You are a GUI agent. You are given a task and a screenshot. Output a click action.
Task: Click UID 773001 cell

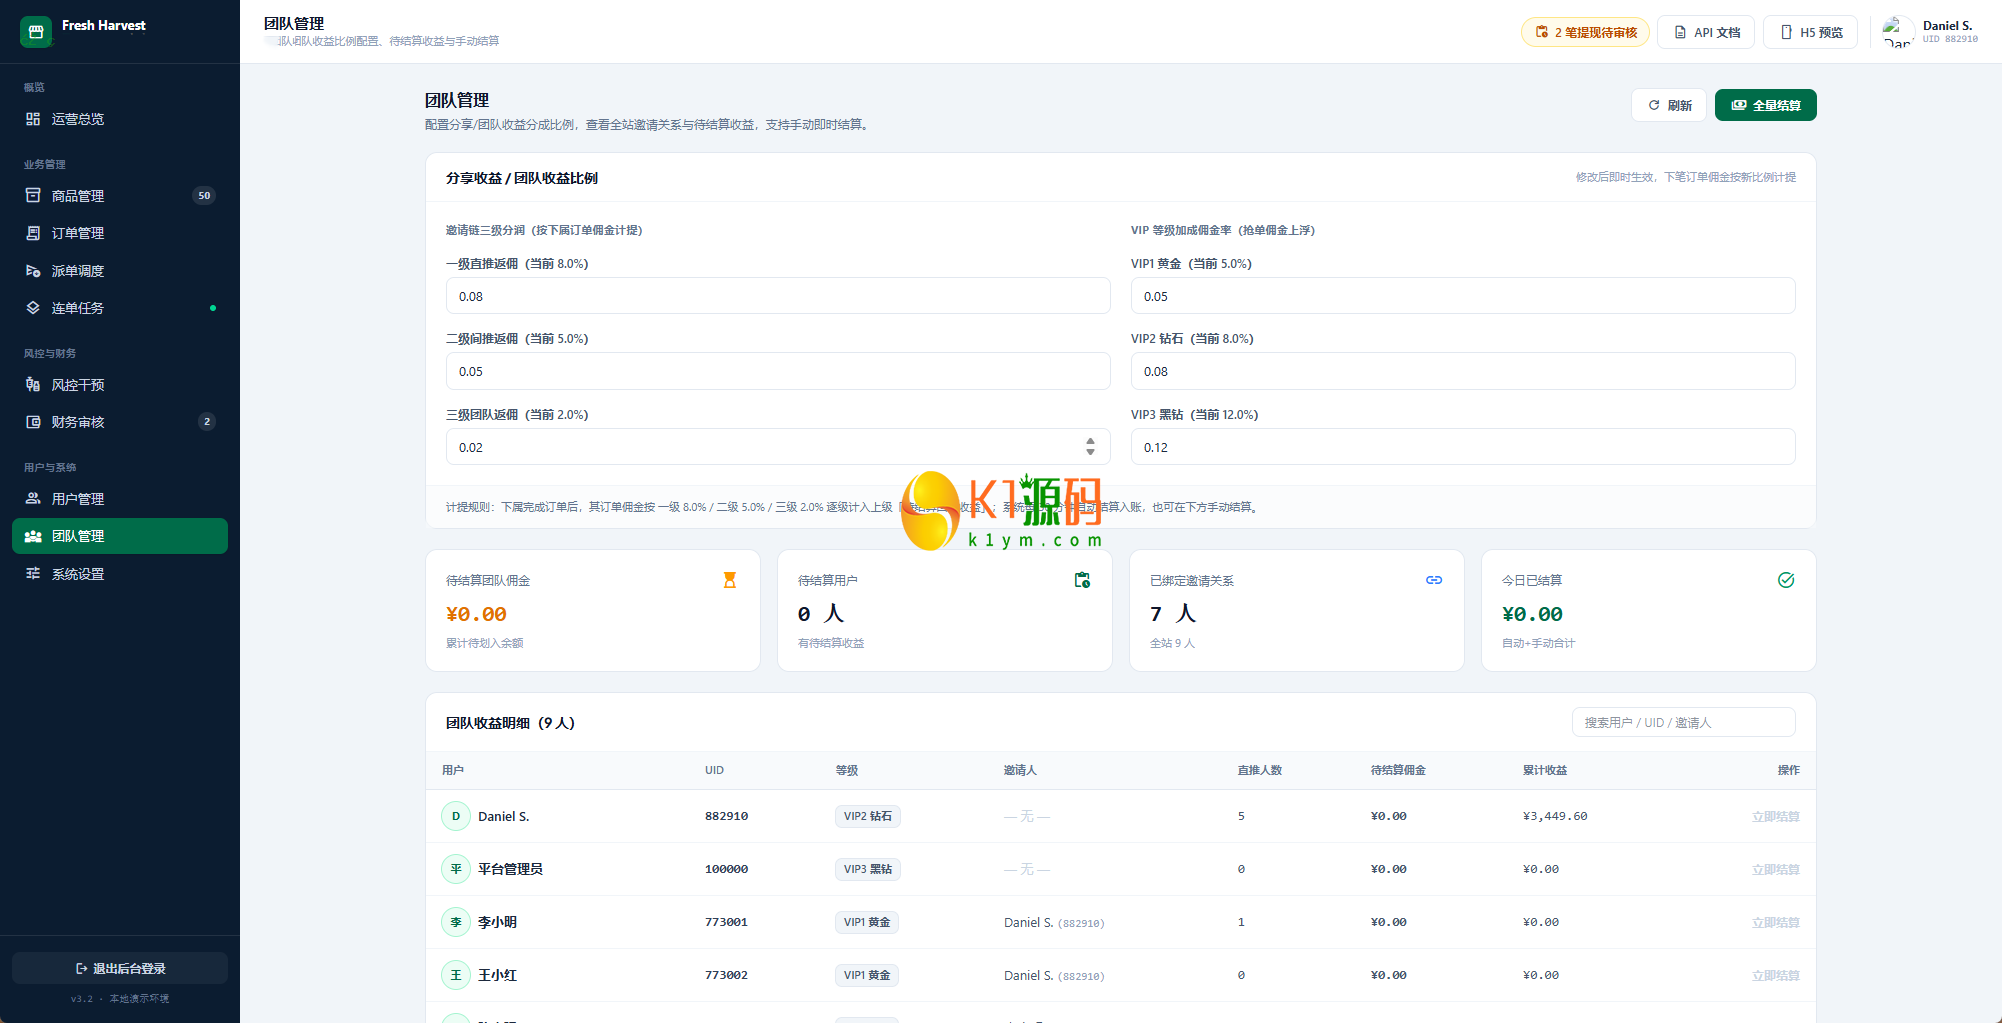point(726,922)
